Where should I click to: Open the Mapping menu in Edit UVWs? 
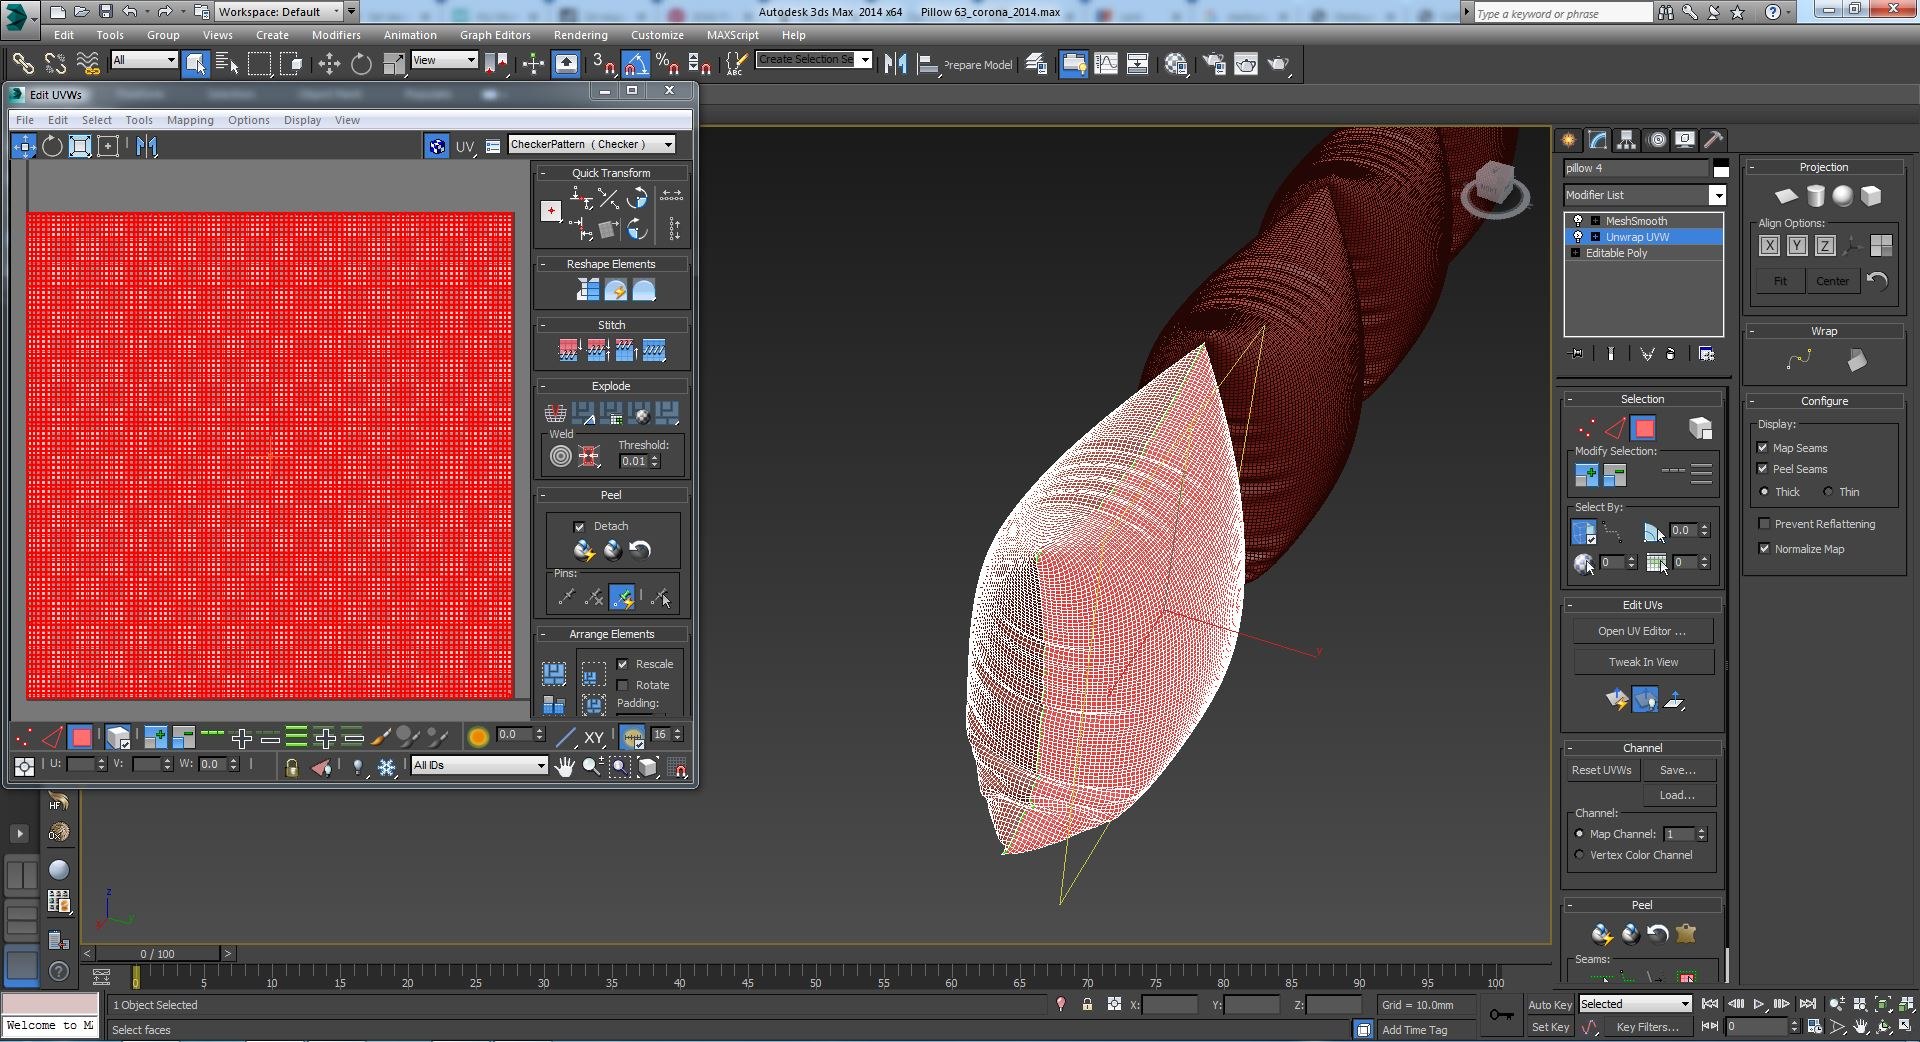(x=190, y=120)
